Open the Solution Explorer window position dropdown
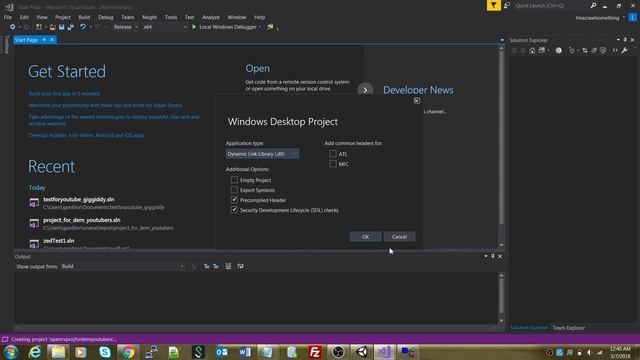The image size is (640, 360). tap(618, 40)
